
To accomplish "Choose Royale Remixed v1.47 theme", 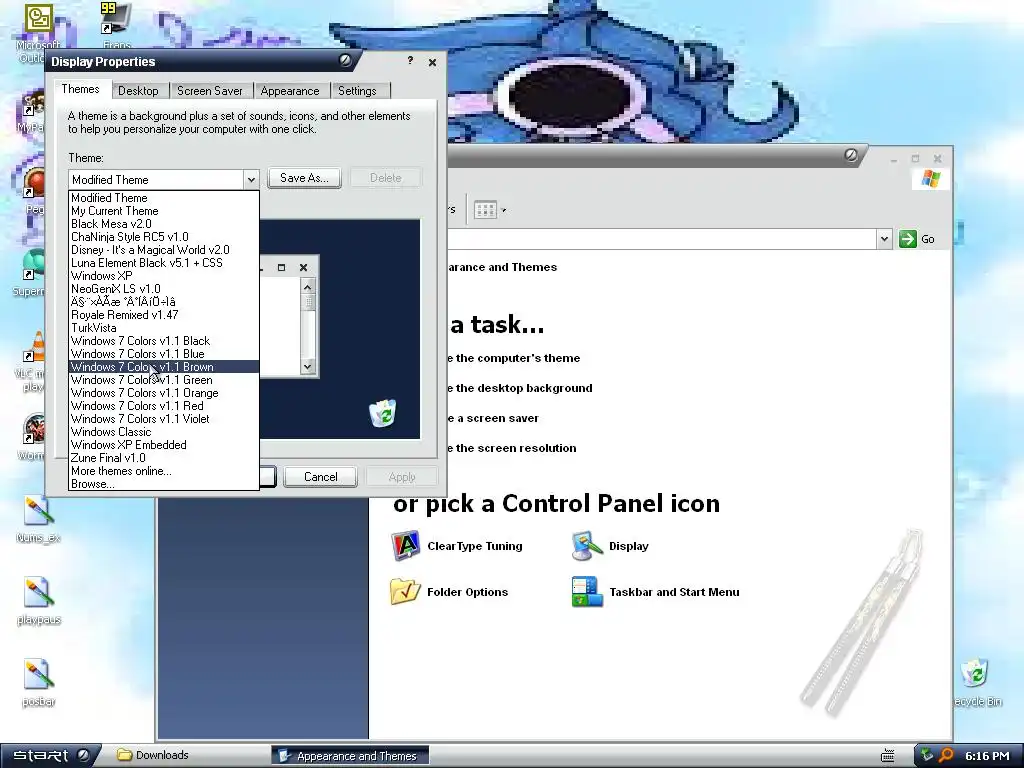I will 164,315.
